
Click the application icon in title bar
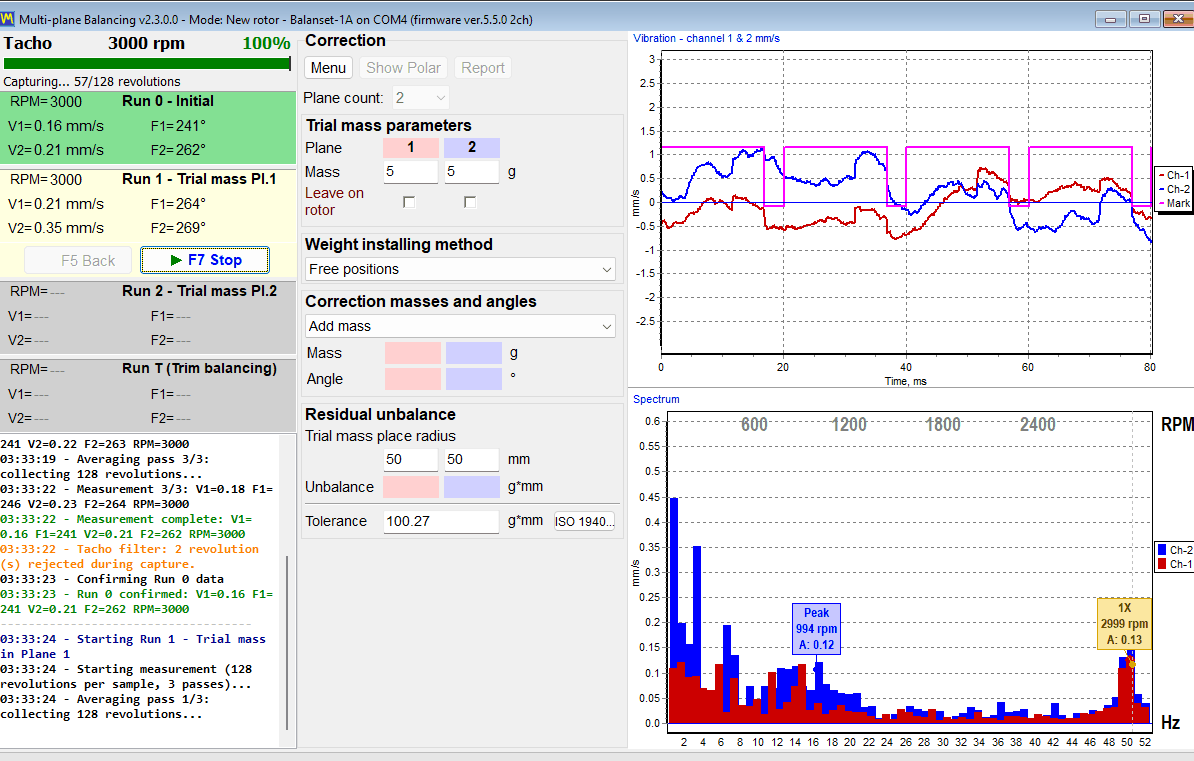[x=8, y=18]
